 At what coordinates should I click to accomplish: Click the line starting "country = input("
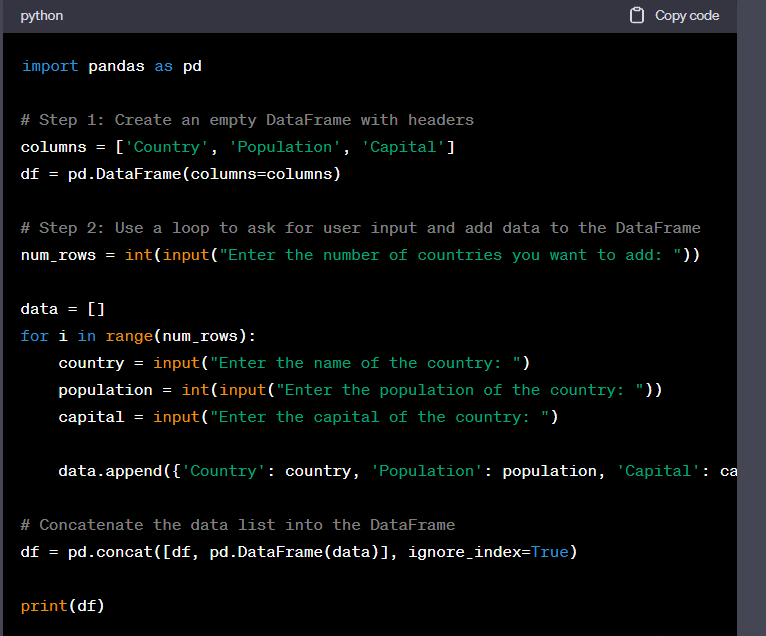click(x=294, y=362)
